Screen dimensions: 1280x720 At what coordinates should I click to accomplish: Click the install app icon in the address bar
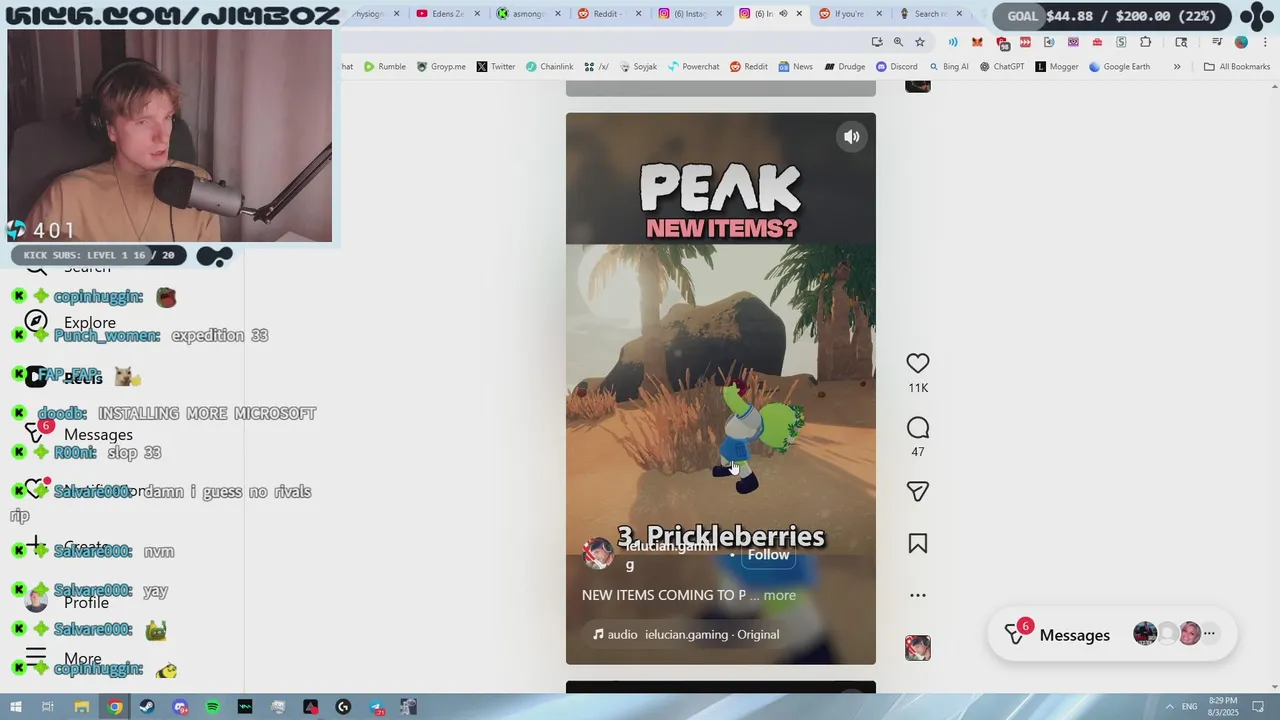tap(877, 42)
